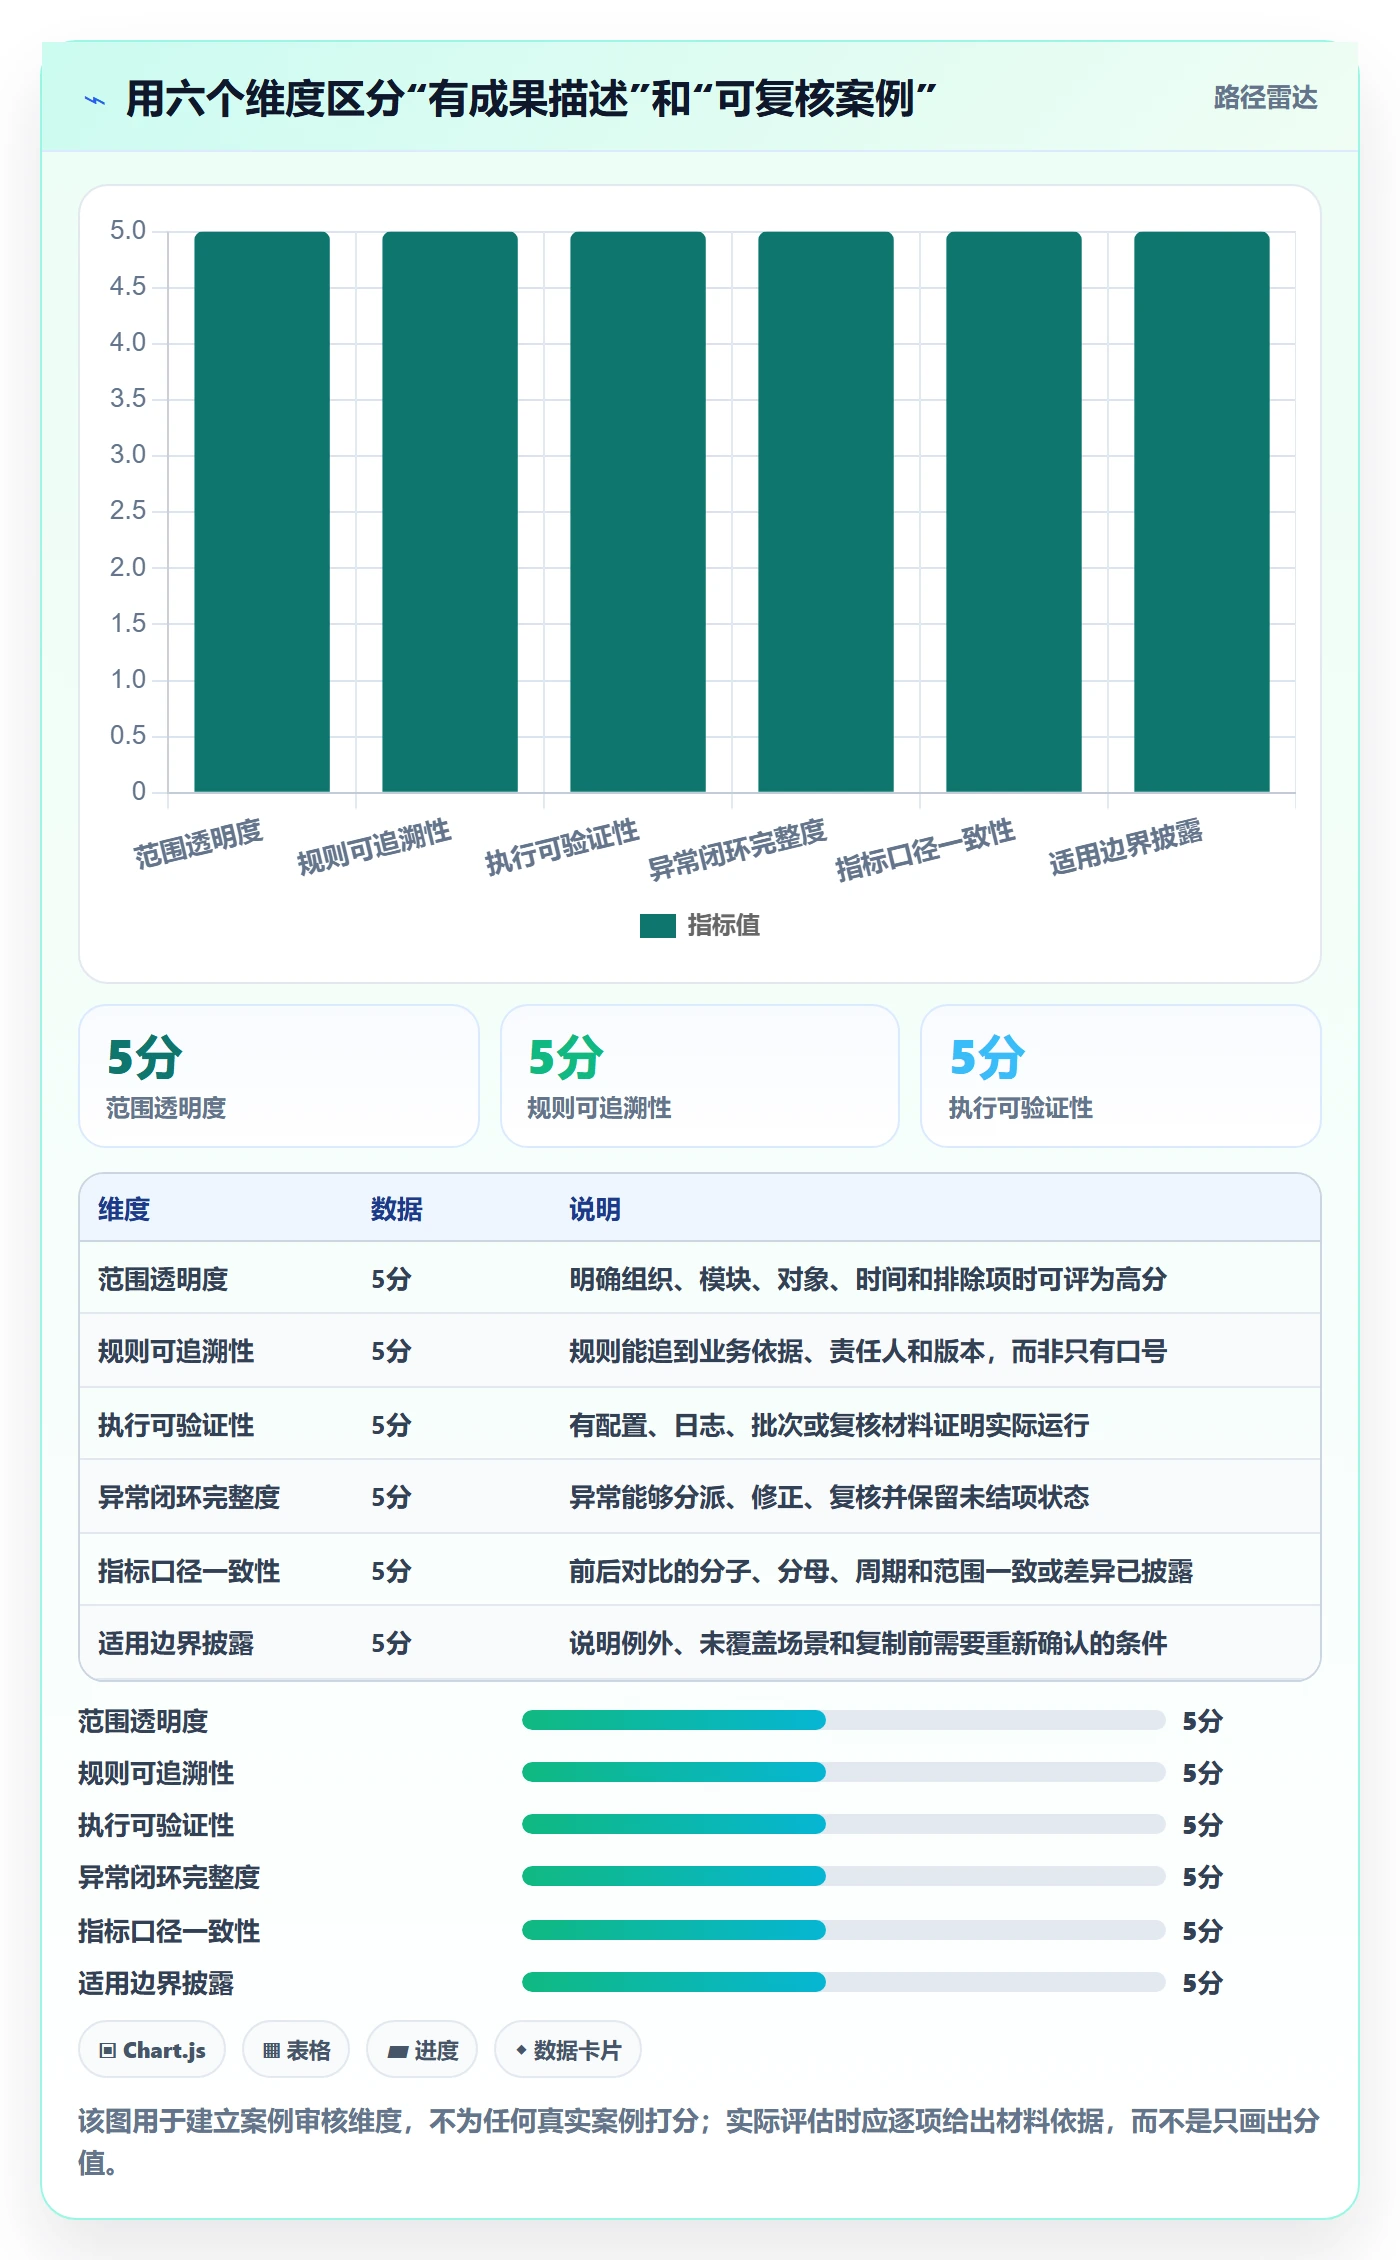
Task: Select the 执行可验证性 table row cell
Action: pyautogui.click(x=176, y=1425)
